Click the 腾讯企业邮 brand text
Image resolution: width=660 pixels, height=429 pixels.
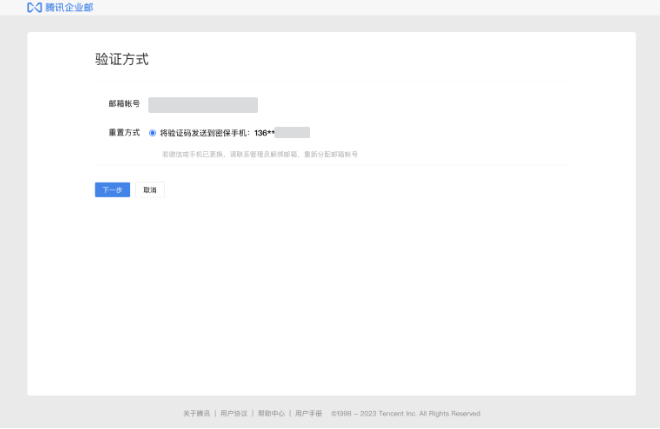69,7
